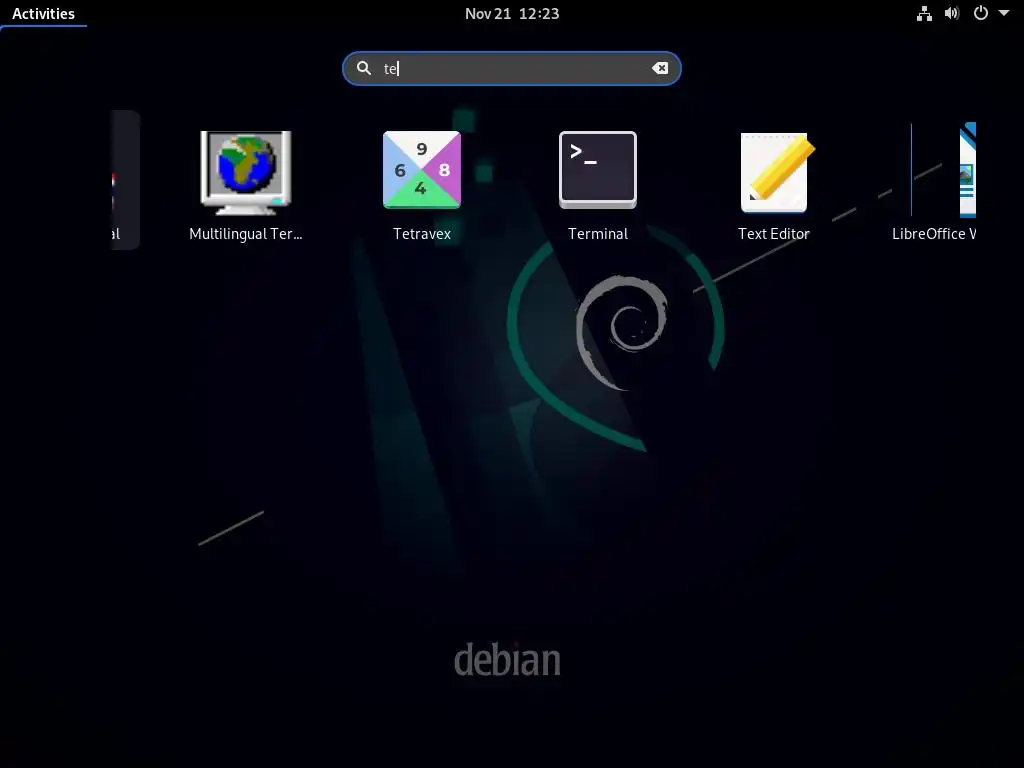This screenshot has height=768, width=1024.
Task: Click inside the search field containing 'te'
Action: tap(511, 68)
